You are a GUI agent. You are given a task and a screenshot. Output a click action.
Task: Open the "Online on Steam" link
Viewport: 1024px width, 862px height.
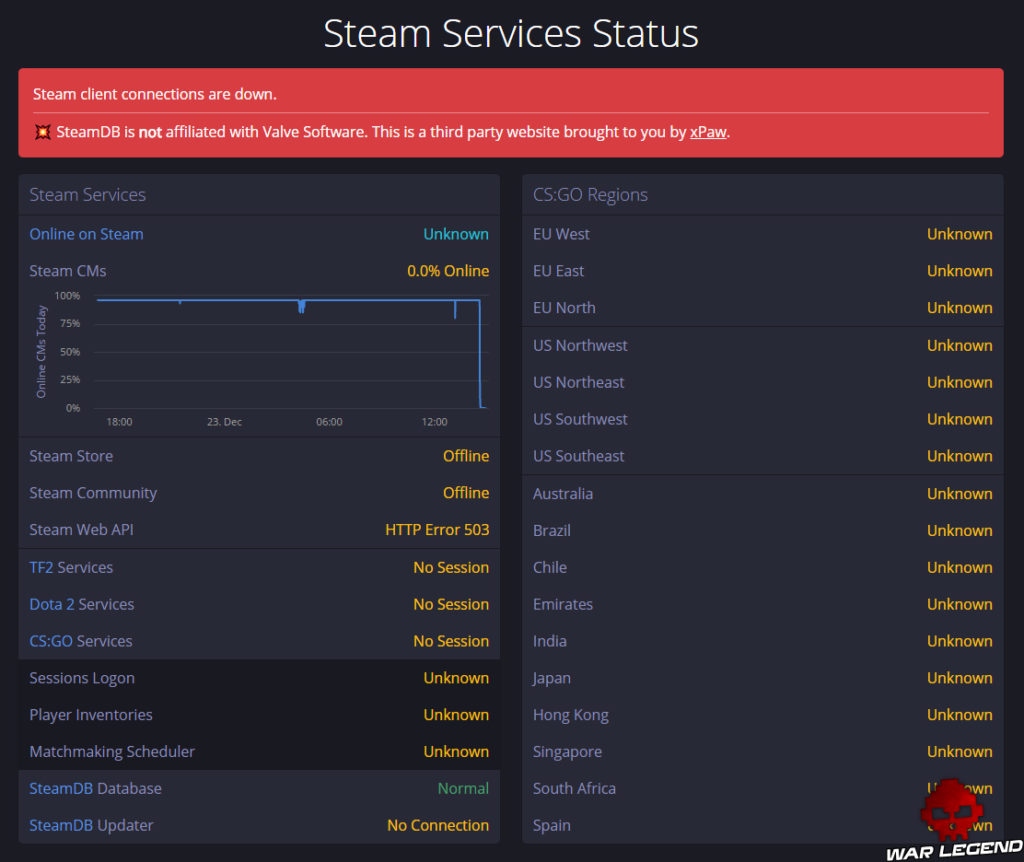pyautogui.click(x=86, y=233)
